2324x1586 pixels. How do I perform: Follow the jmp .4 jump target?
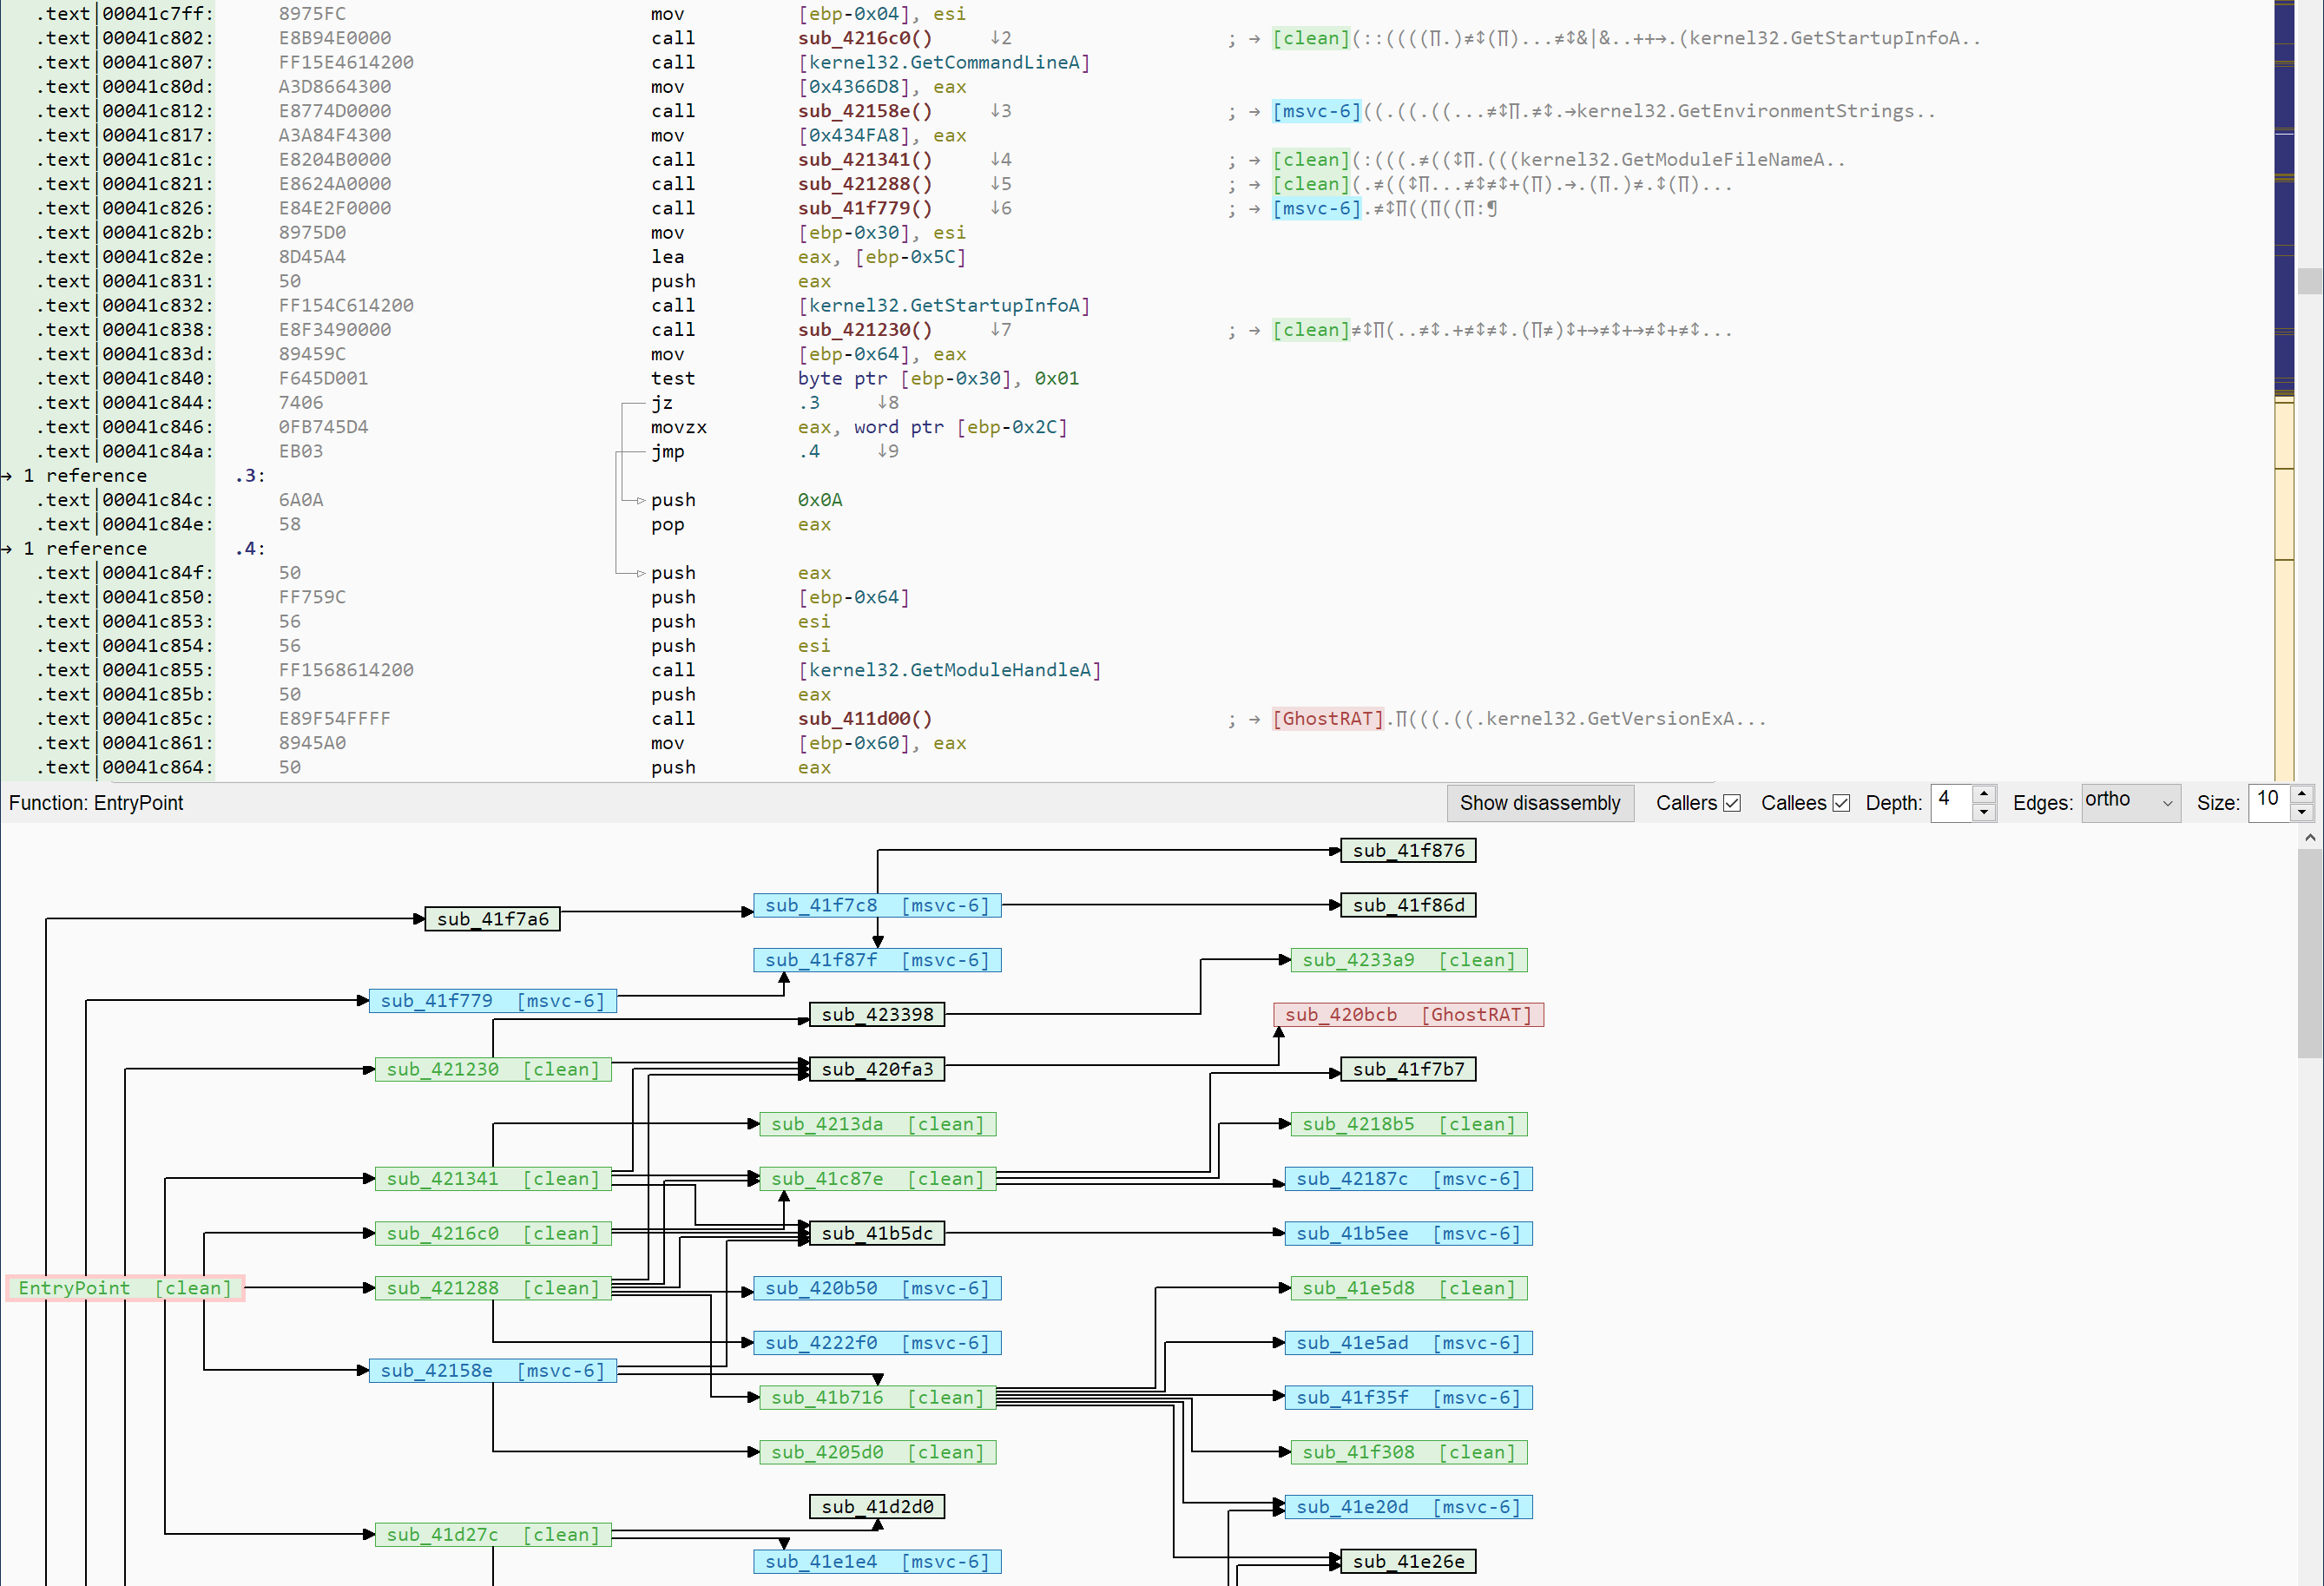[x=809, y=451]
